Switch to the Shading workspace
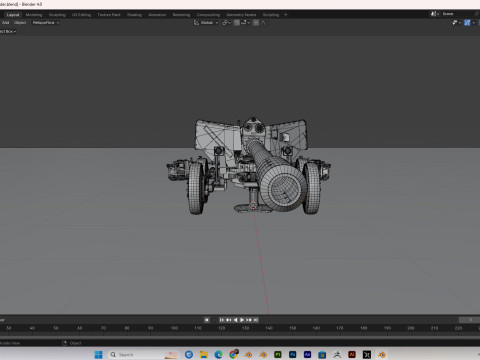The height and width of the screenshot is (360, 480). pos(134,15)
